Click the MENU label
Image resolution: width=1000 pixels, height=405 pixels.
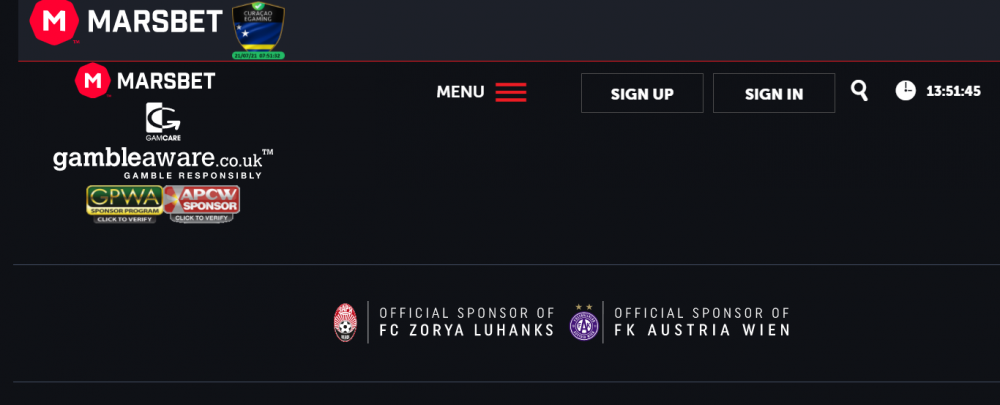click(460, 92)
